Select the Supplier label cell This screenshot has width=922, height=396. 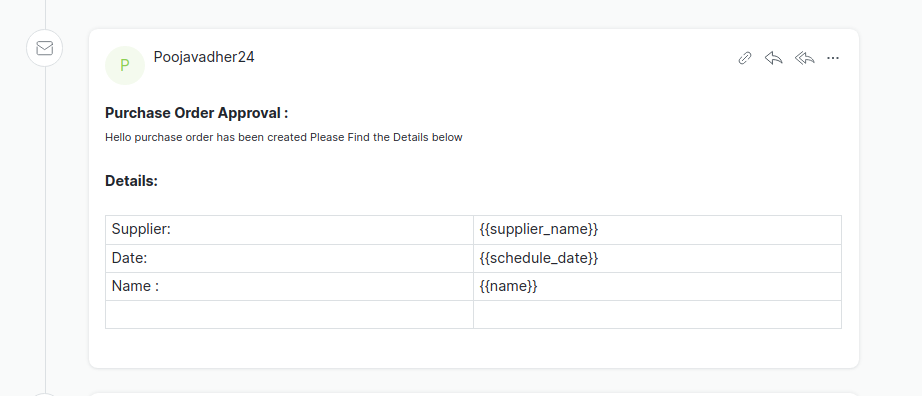click(289, 229)
